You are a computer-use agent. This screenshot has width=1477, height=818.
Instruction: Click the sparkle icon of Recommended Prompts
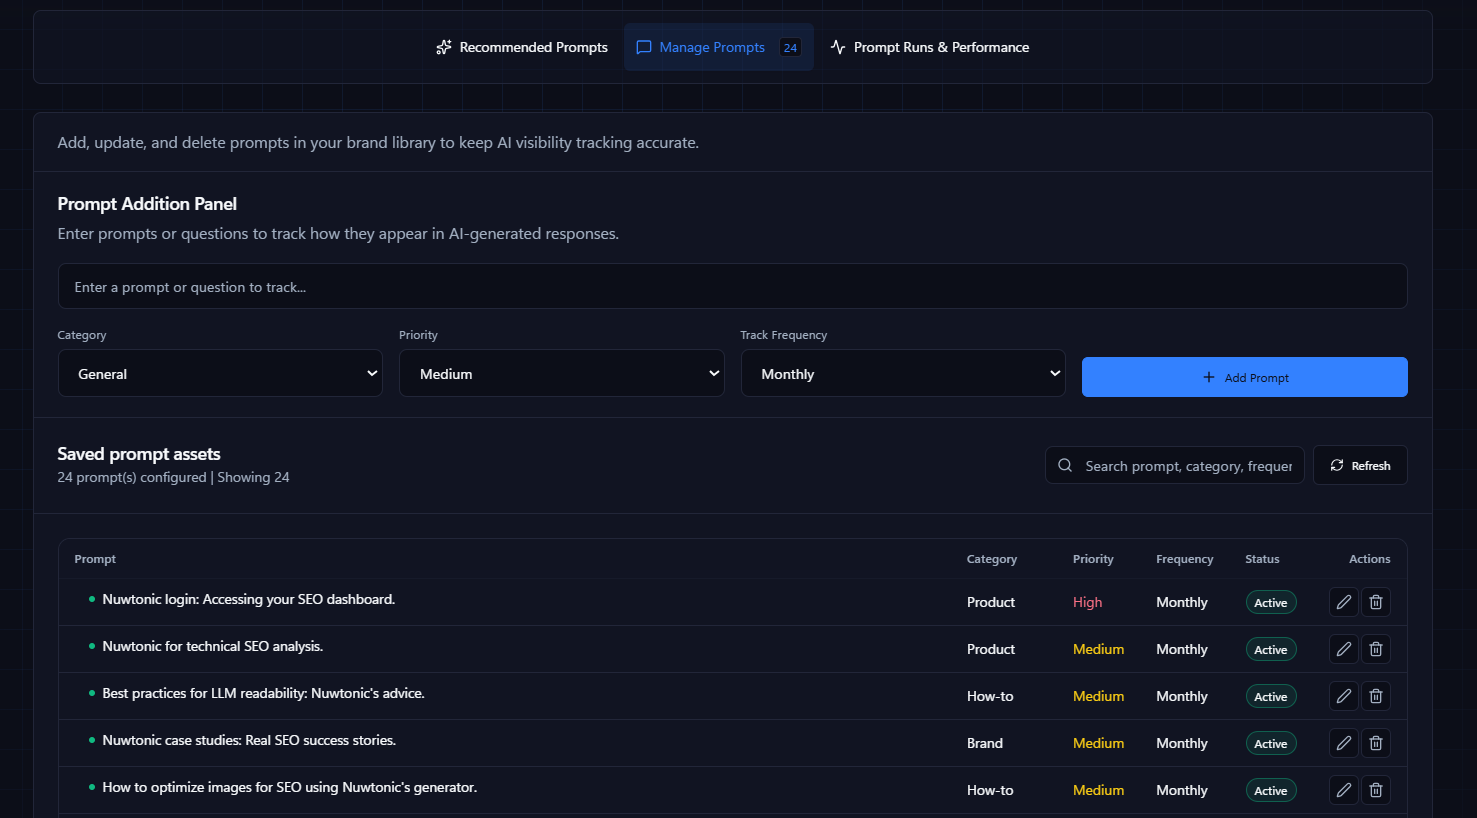[444, 47]
